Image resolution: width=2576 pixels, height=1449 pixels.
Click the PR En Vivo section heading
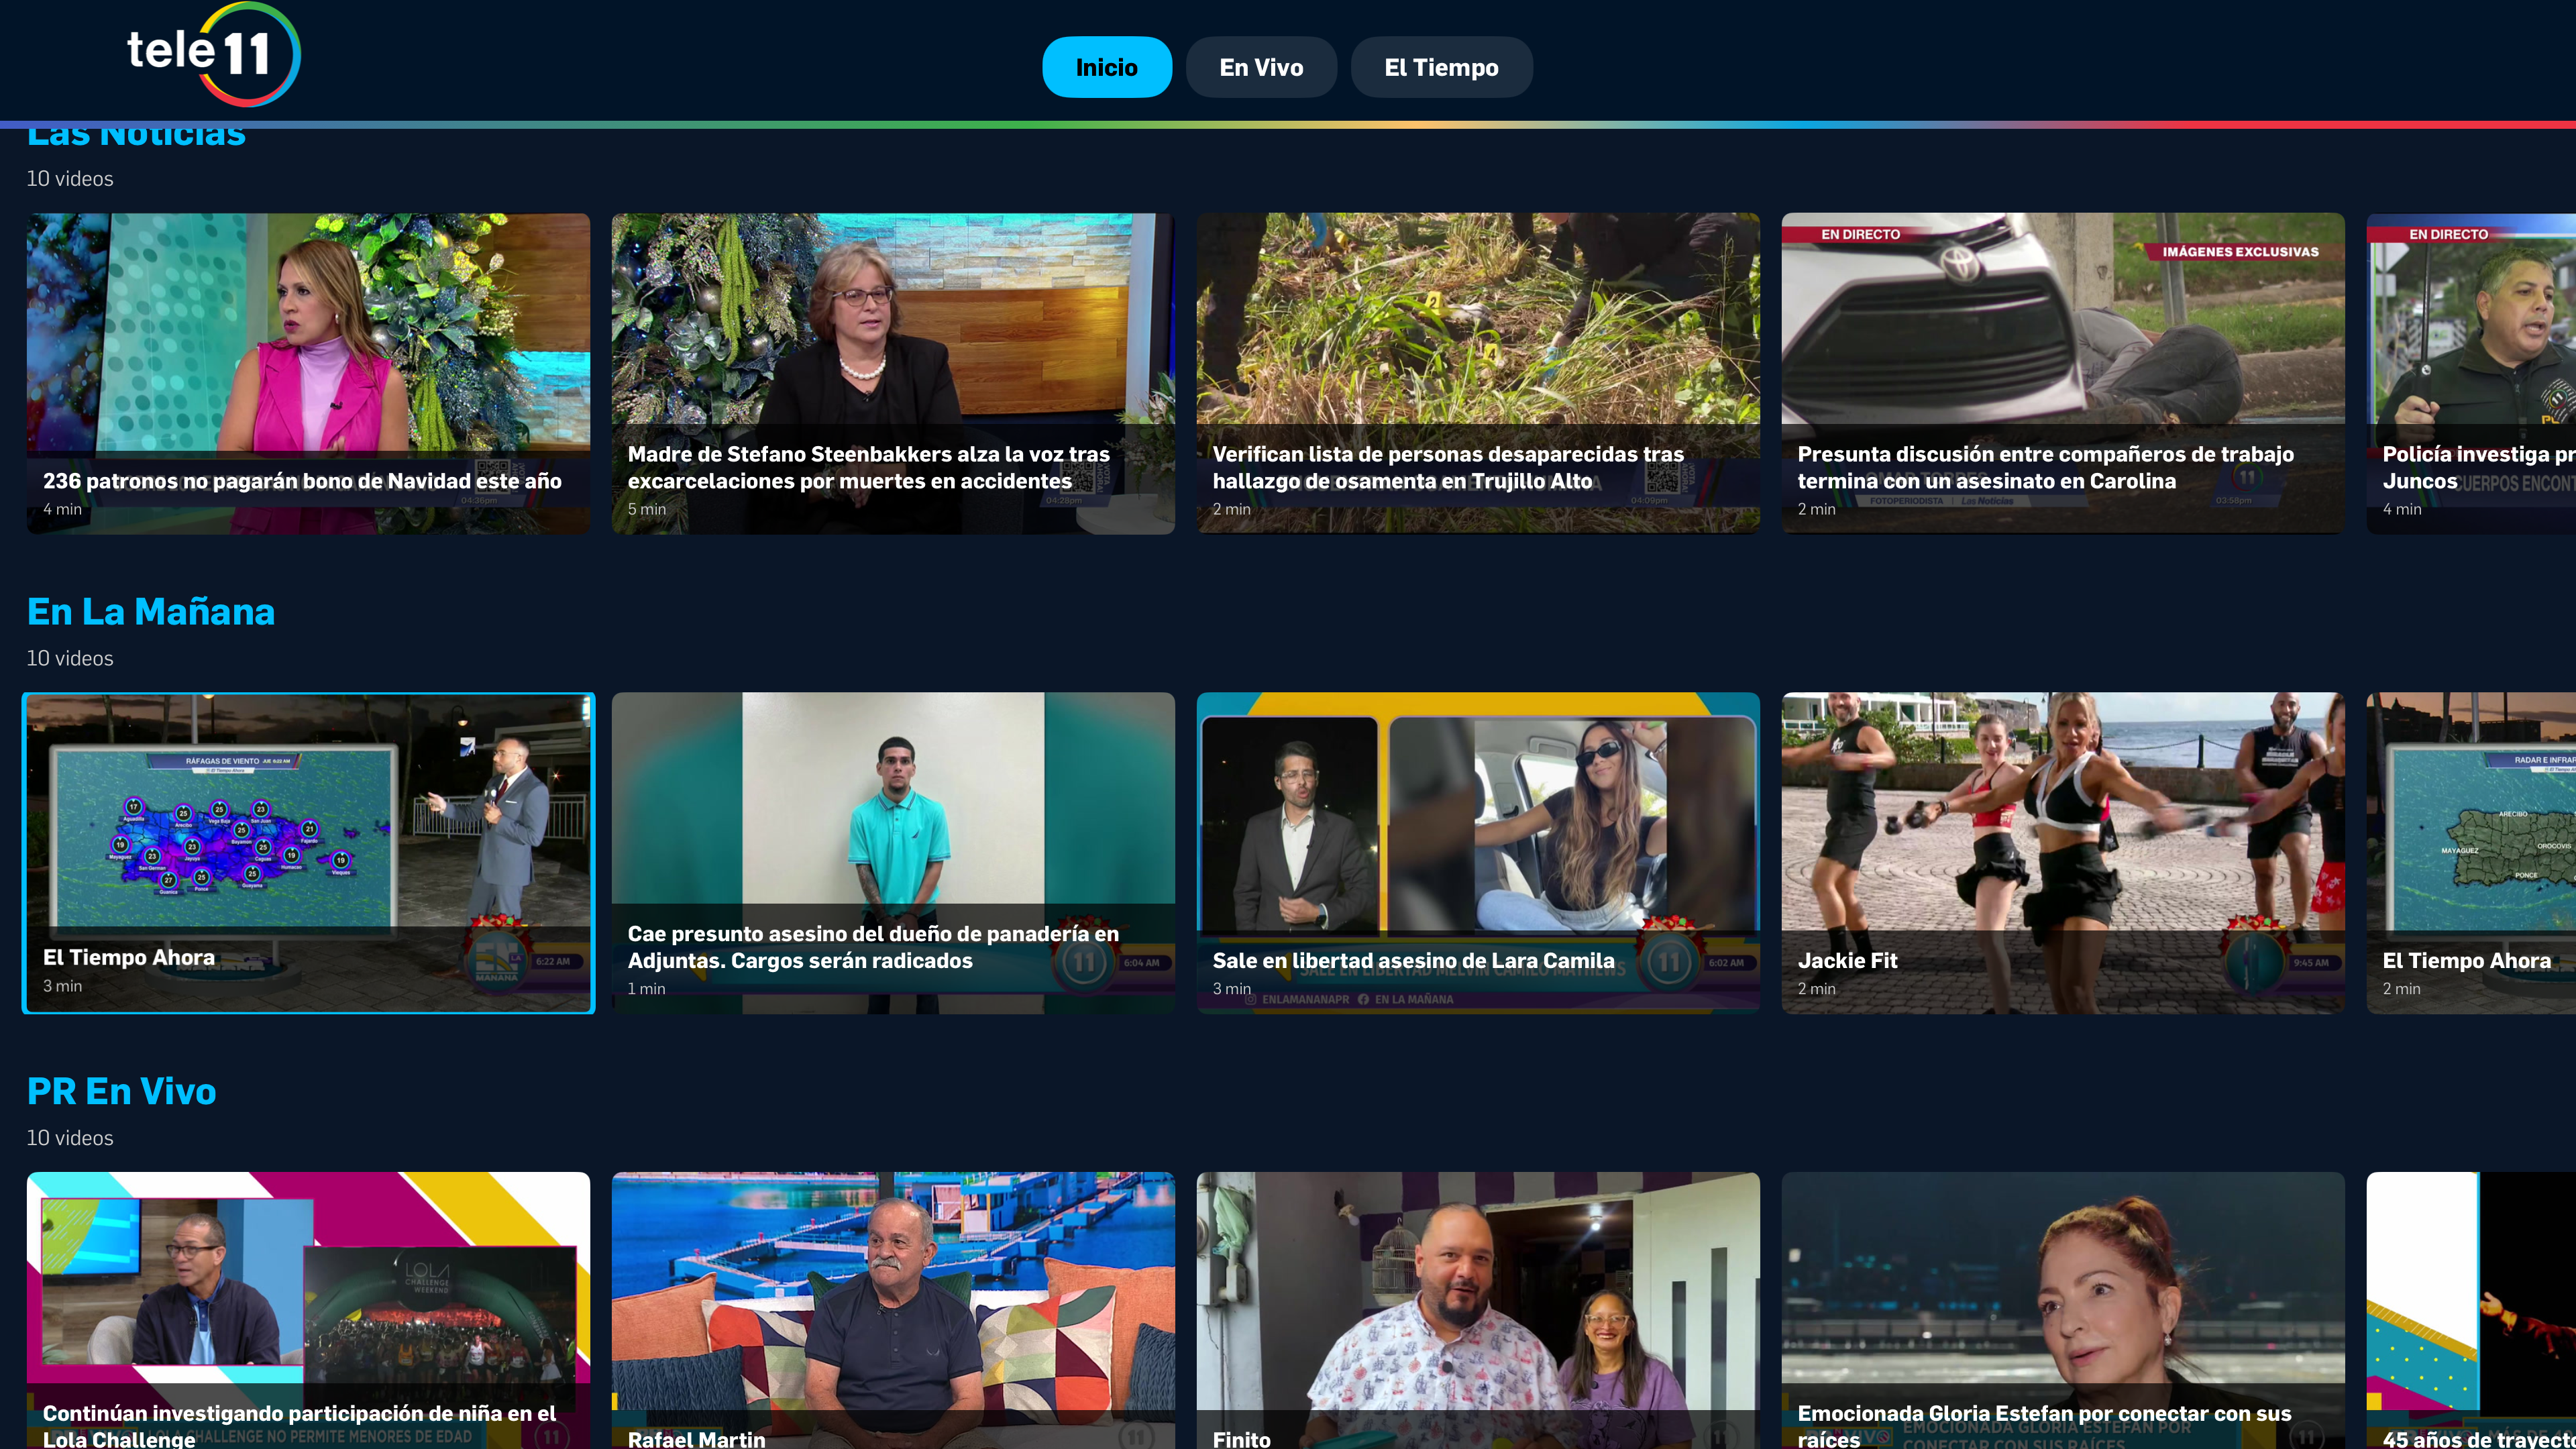[x=122, y=1091]
